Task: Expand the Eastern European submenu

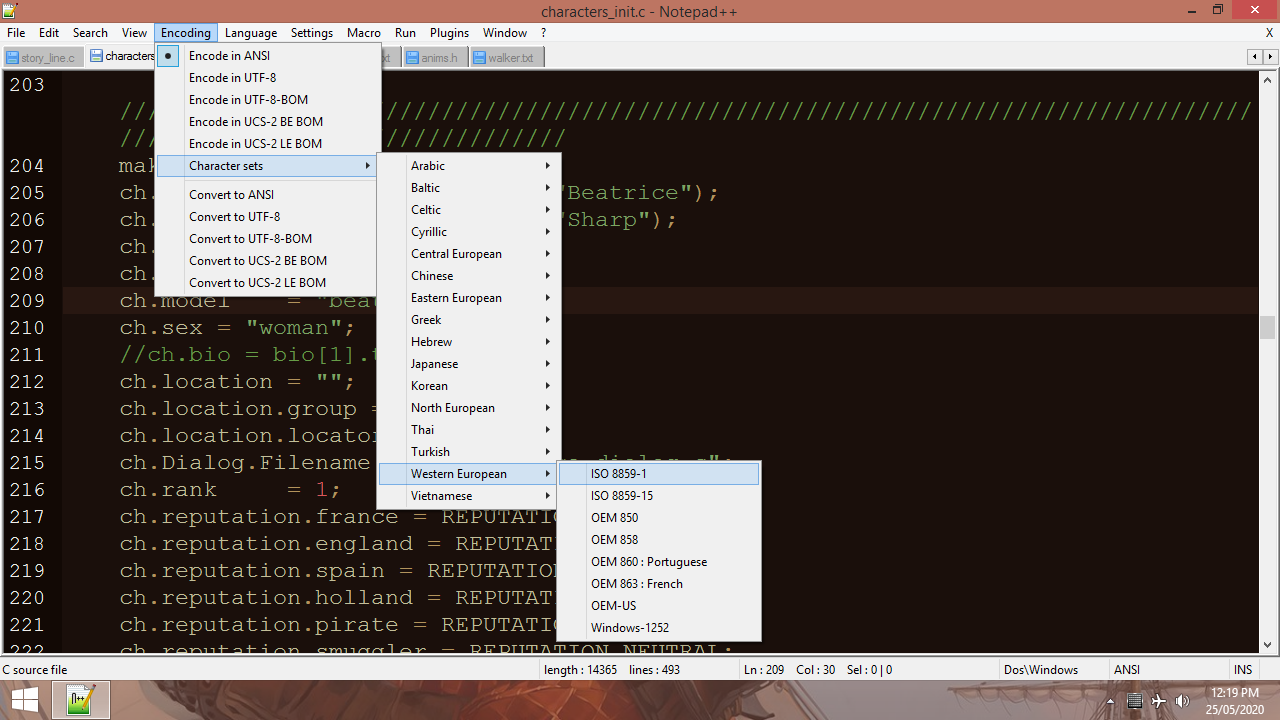Action: (x=469, y=298)
